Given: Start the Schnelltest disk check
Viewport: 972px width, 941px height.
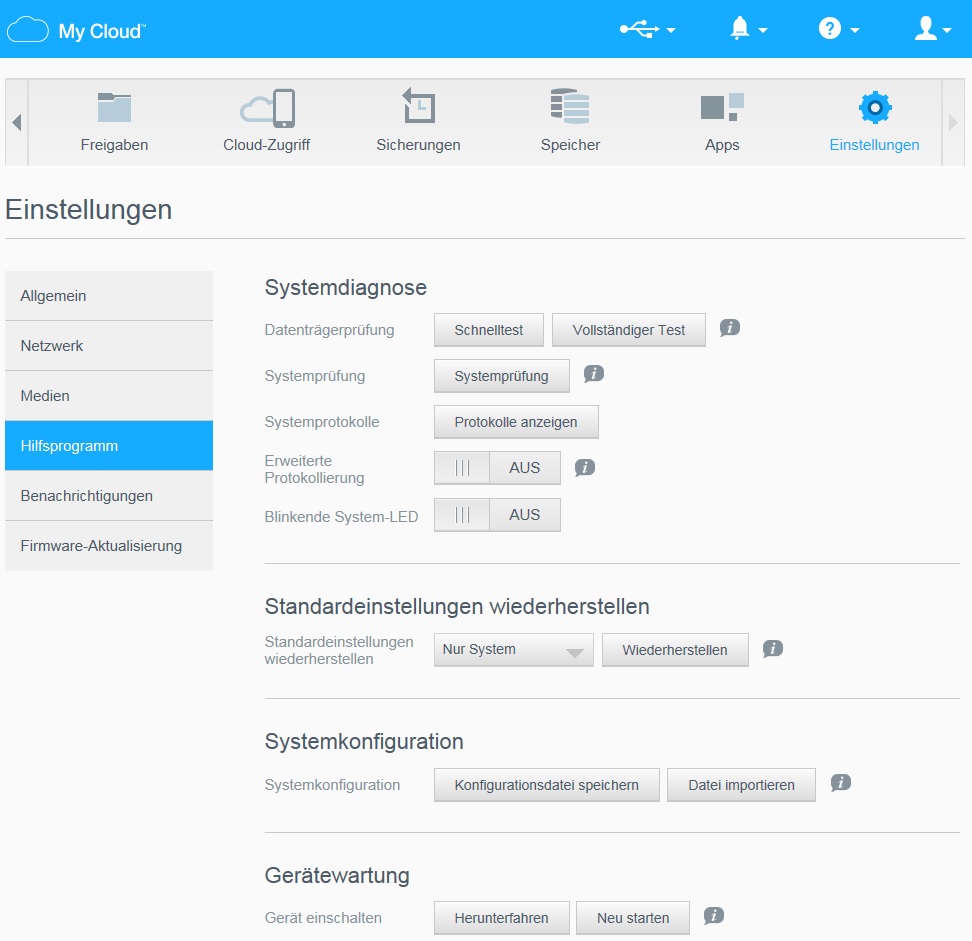Looking at the screenshot, I should pyautogui.click(x=489, y=330).
